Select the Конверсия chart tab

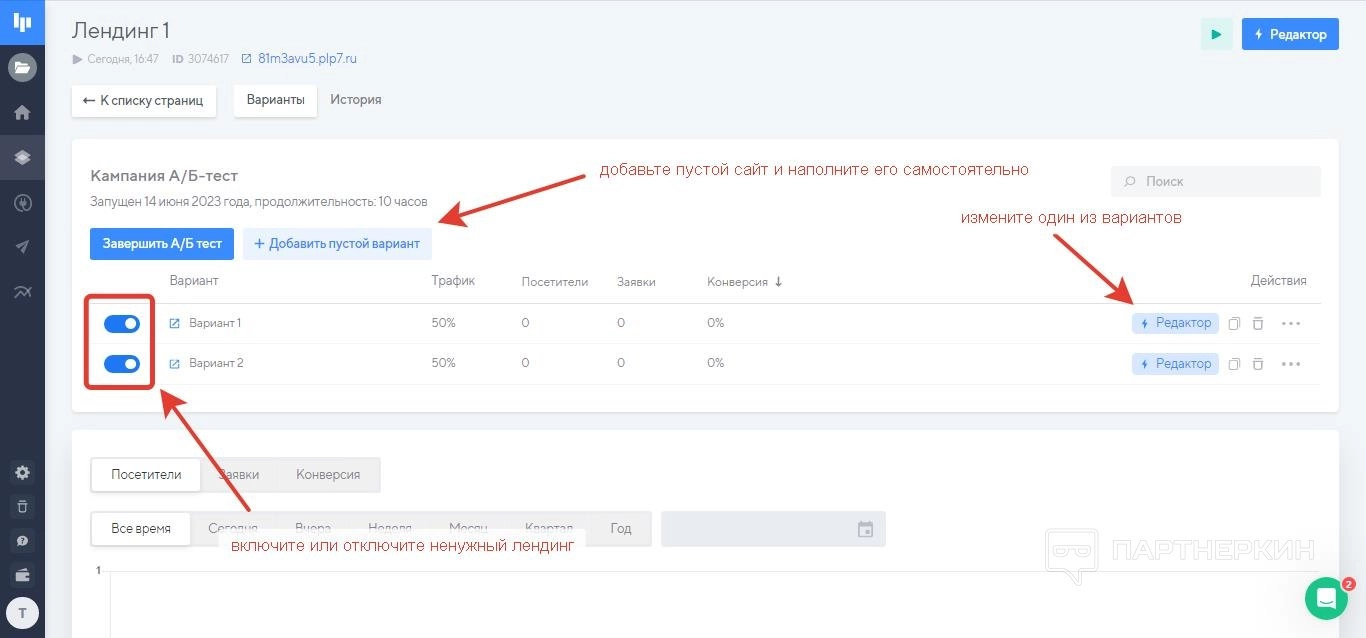(328, 474)
